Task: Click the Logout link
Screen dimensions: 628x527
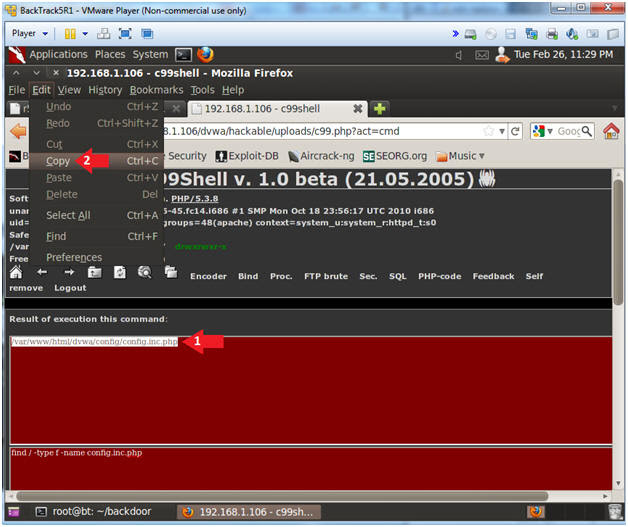Action: [70, 288]
